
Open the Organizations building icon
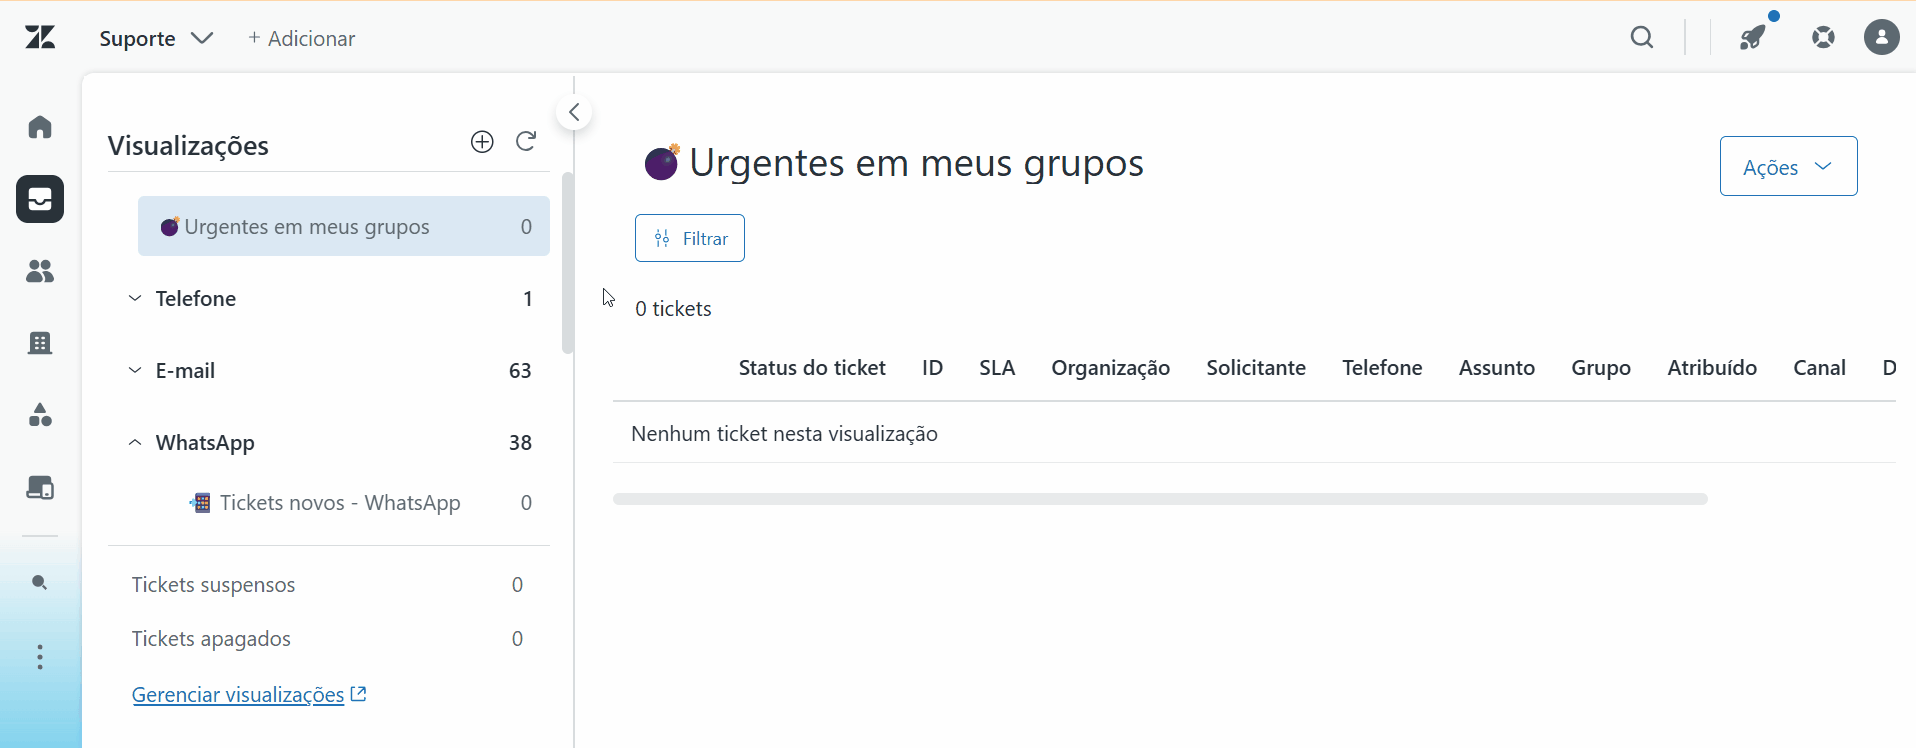tap(40, 343)
